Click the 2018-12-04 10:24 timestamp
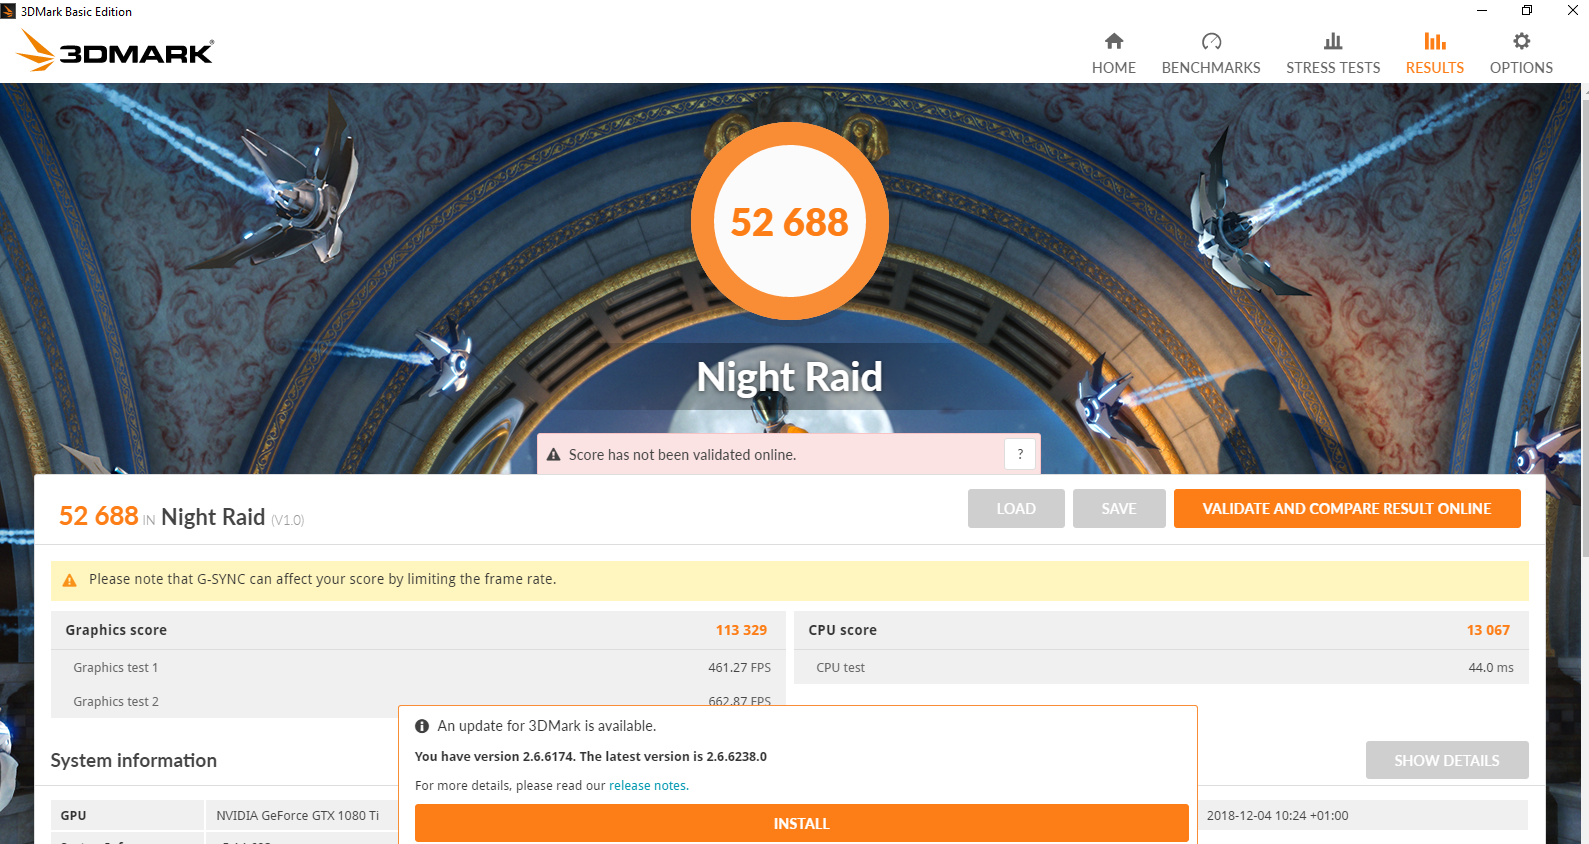Screen dimensions: 1589x844 coord(1277,815)
